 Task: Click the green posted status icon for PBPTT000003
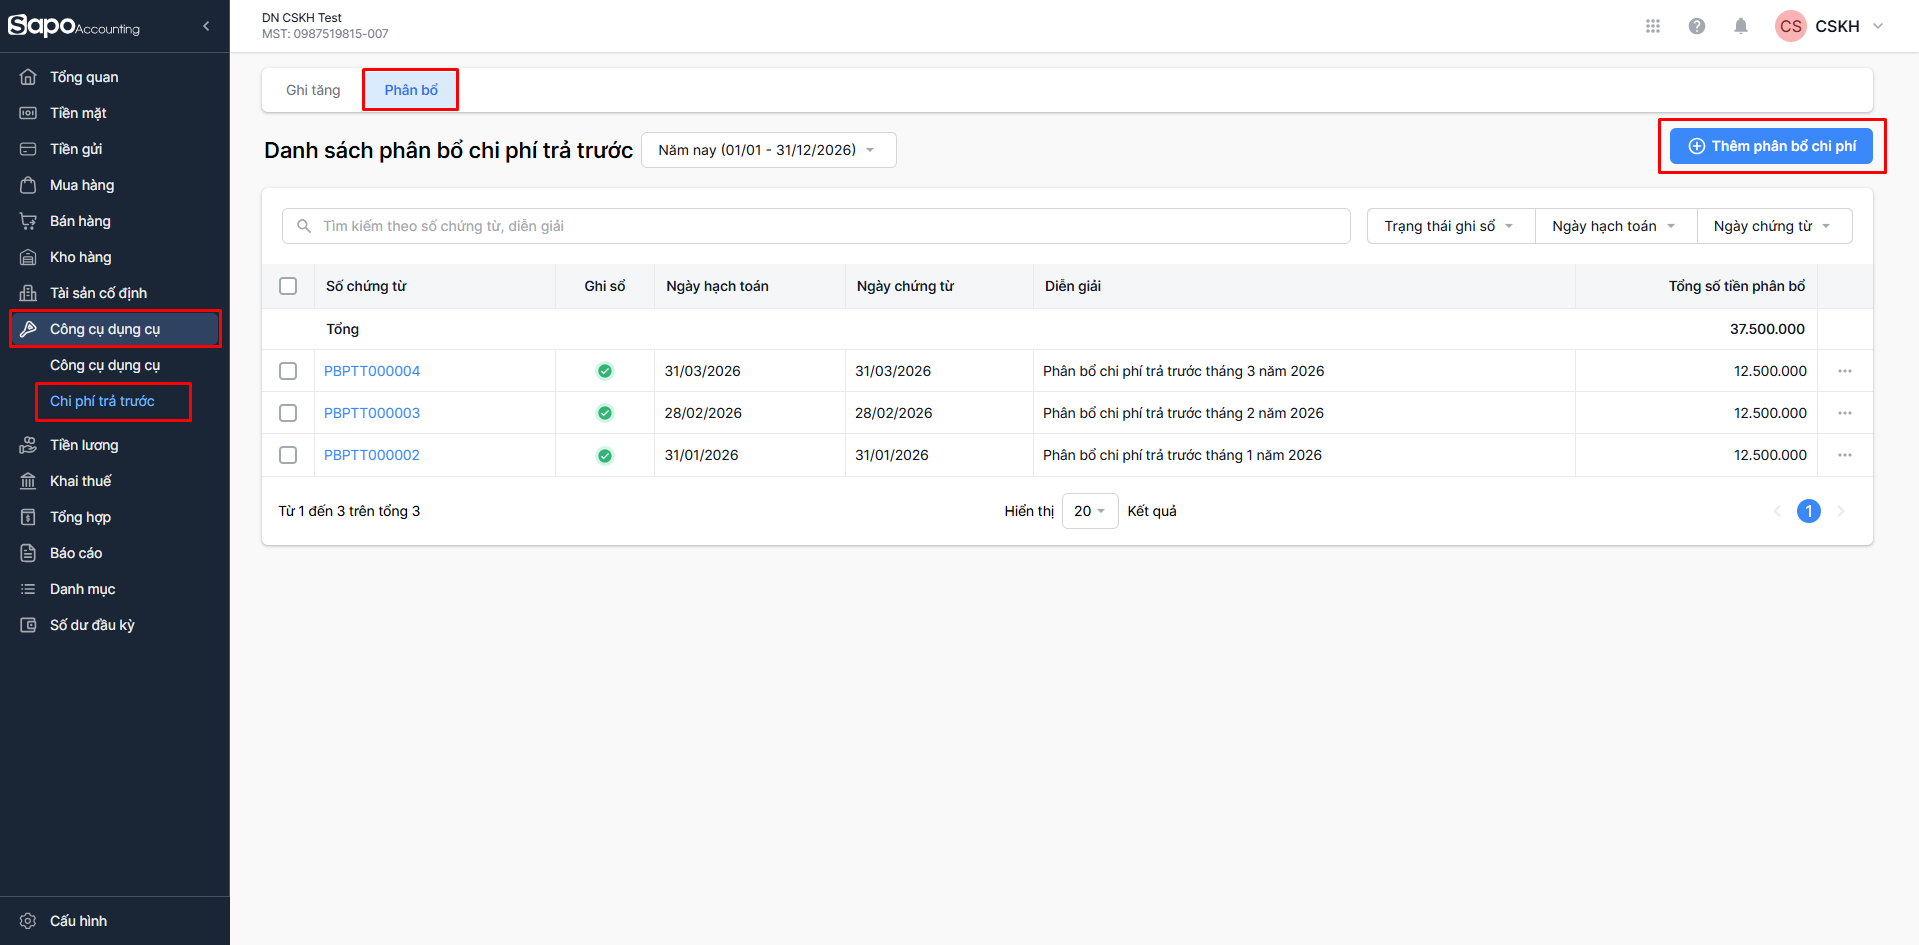point(604,413)
